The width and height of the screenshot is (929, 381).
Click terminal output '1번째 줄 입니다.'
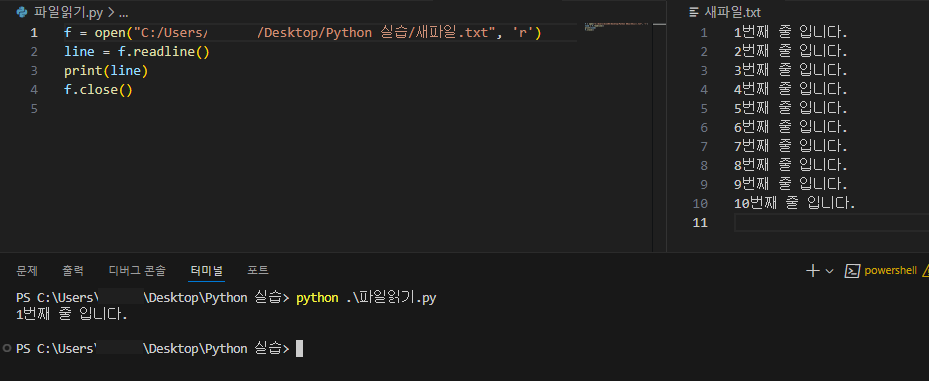(72, 315)
